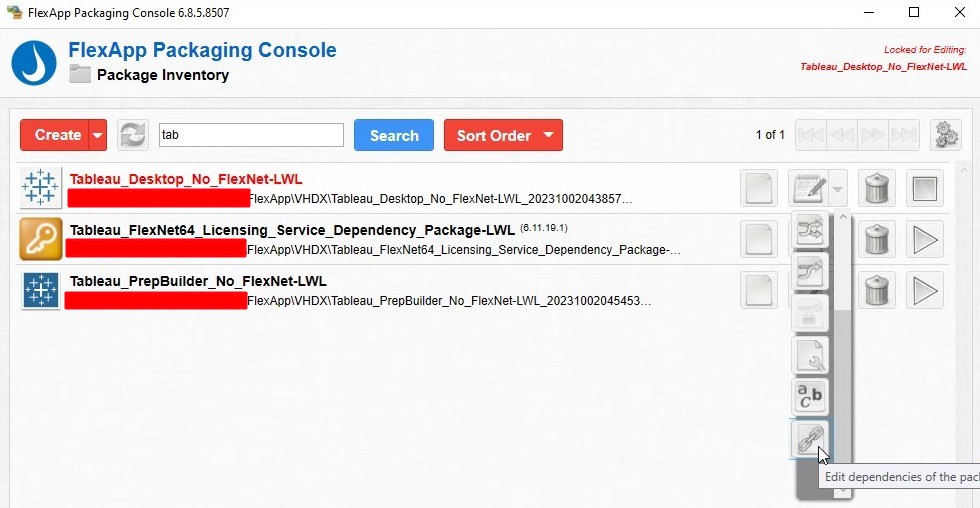The image size is (980, 508).
Task: Click the top shuffle arrows icon in edit menu
Action: tap(810, 230)
